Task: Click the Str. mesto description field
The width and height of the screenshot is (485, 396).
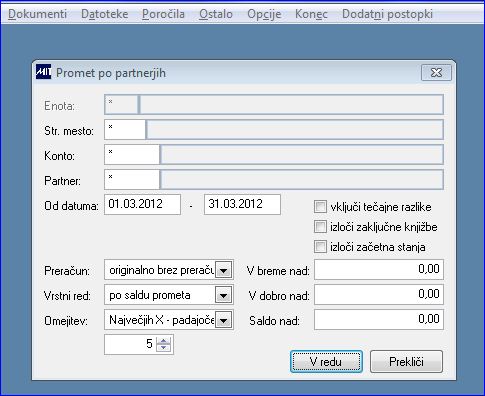Action: [295, 130]
